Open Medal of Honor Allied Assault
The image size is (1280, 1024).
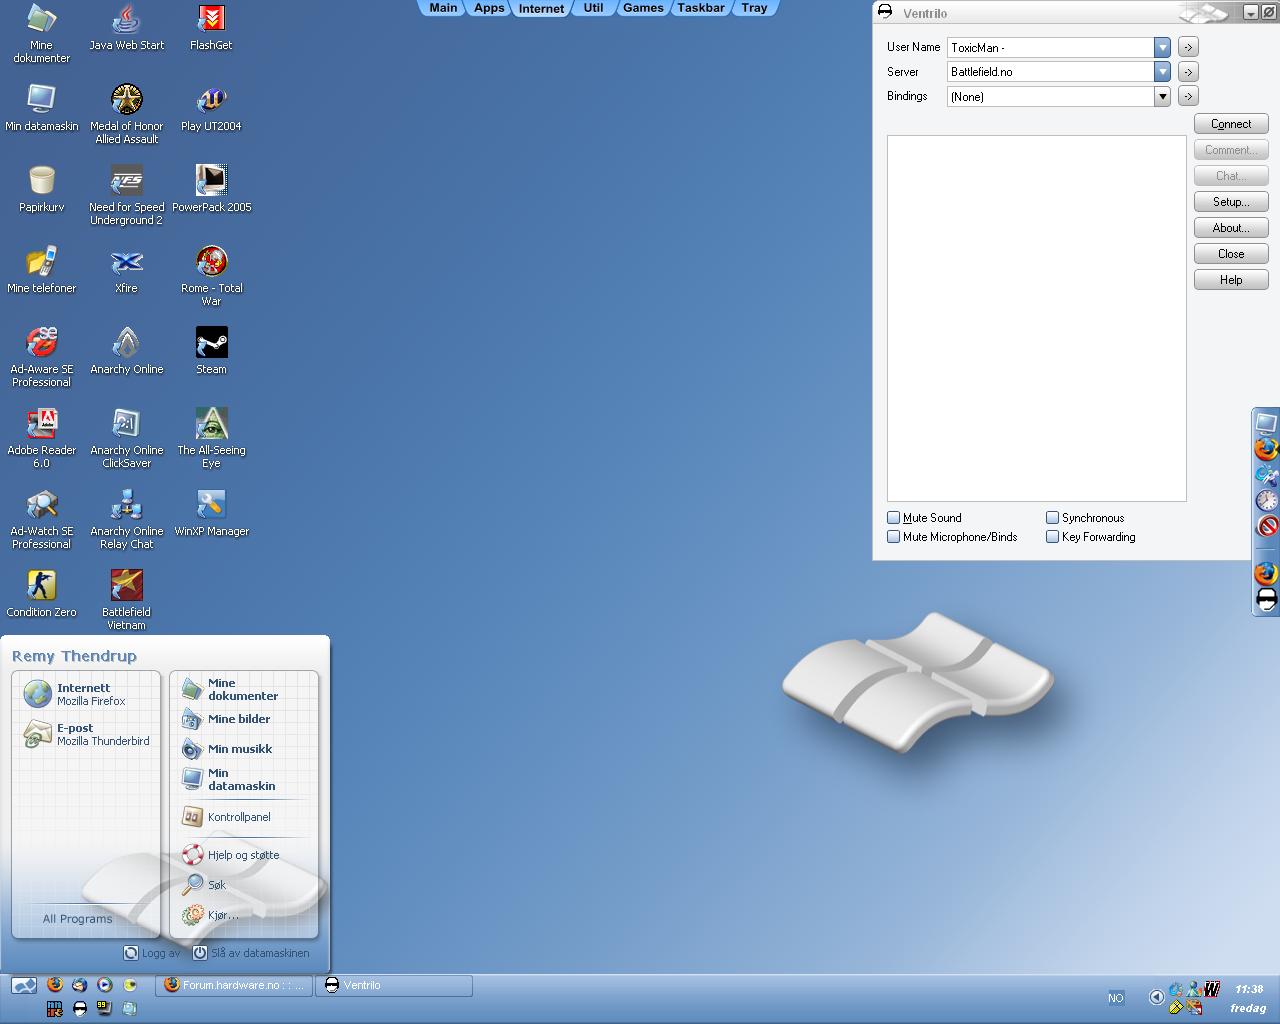[127, 113]
